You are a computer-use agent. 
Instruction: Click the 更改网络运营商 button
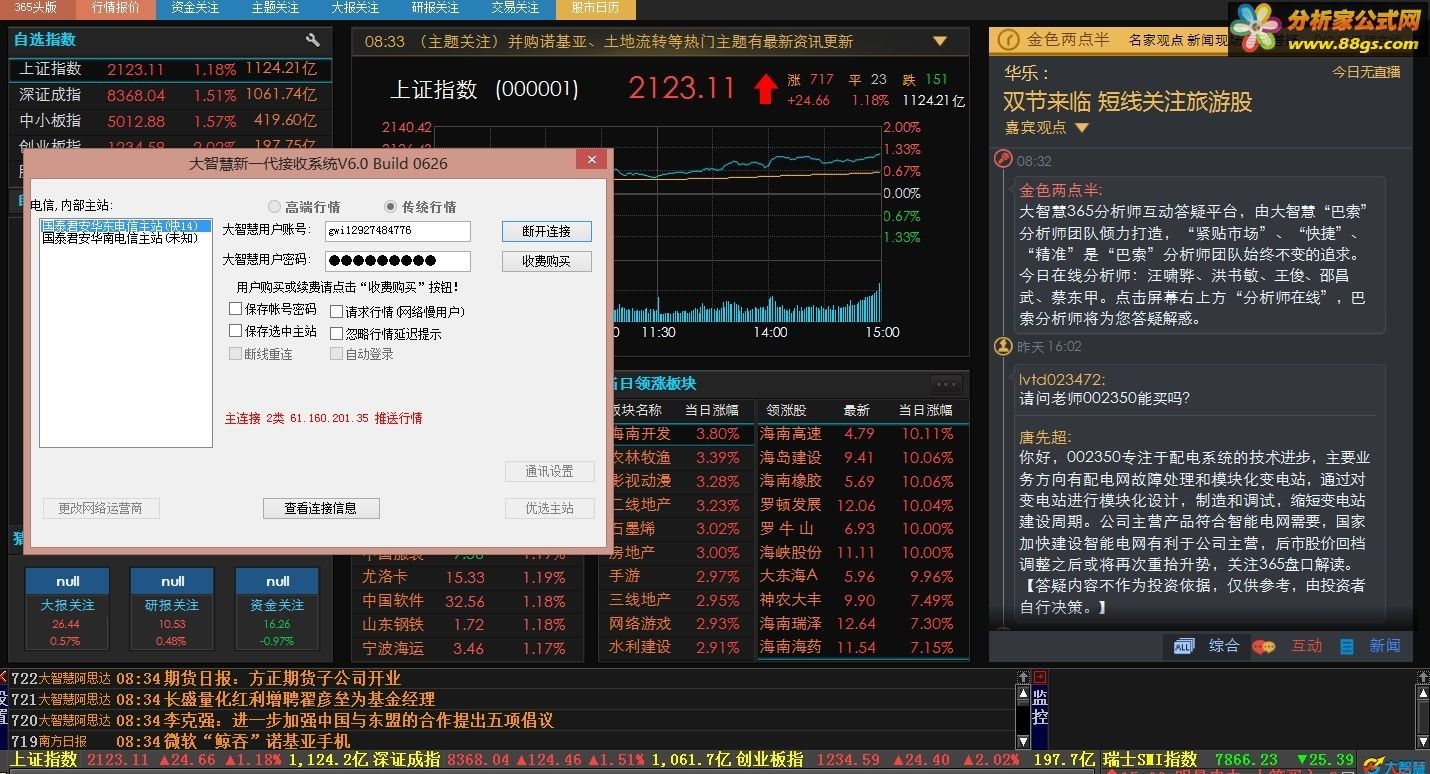100,508
